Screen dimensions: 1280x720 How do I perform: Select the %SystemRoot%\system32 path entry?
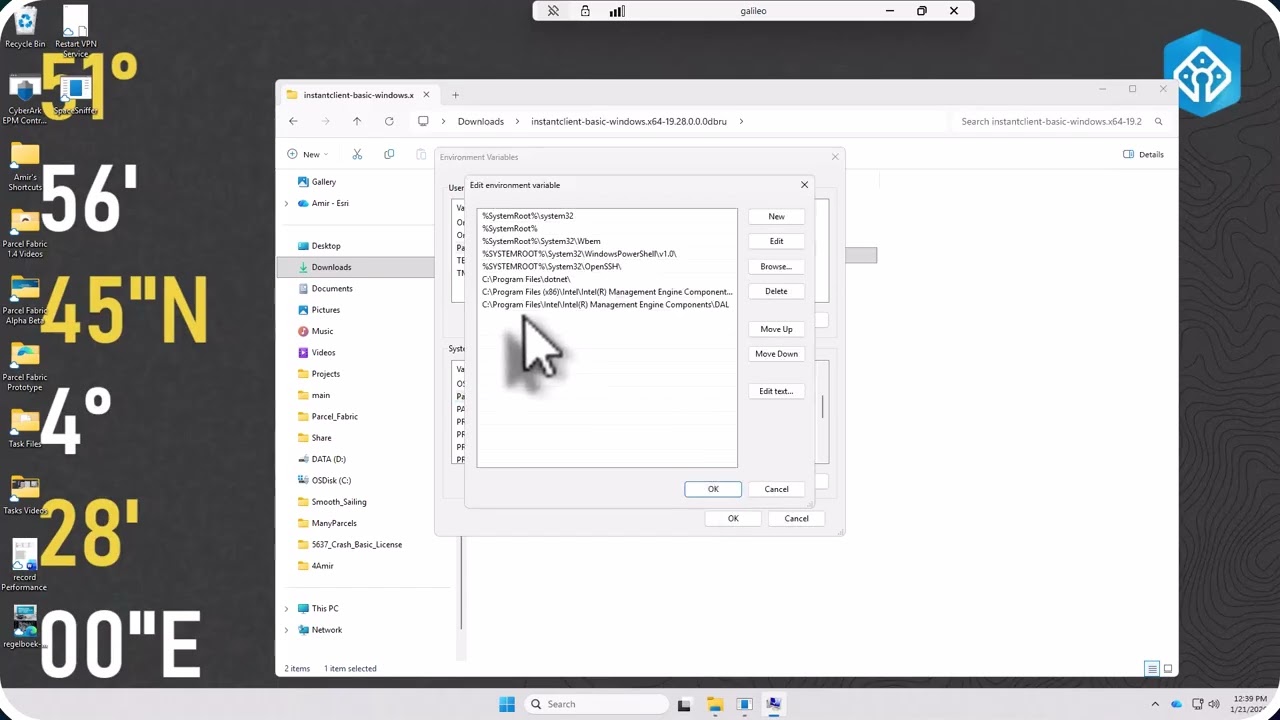[x=607, y=216]
